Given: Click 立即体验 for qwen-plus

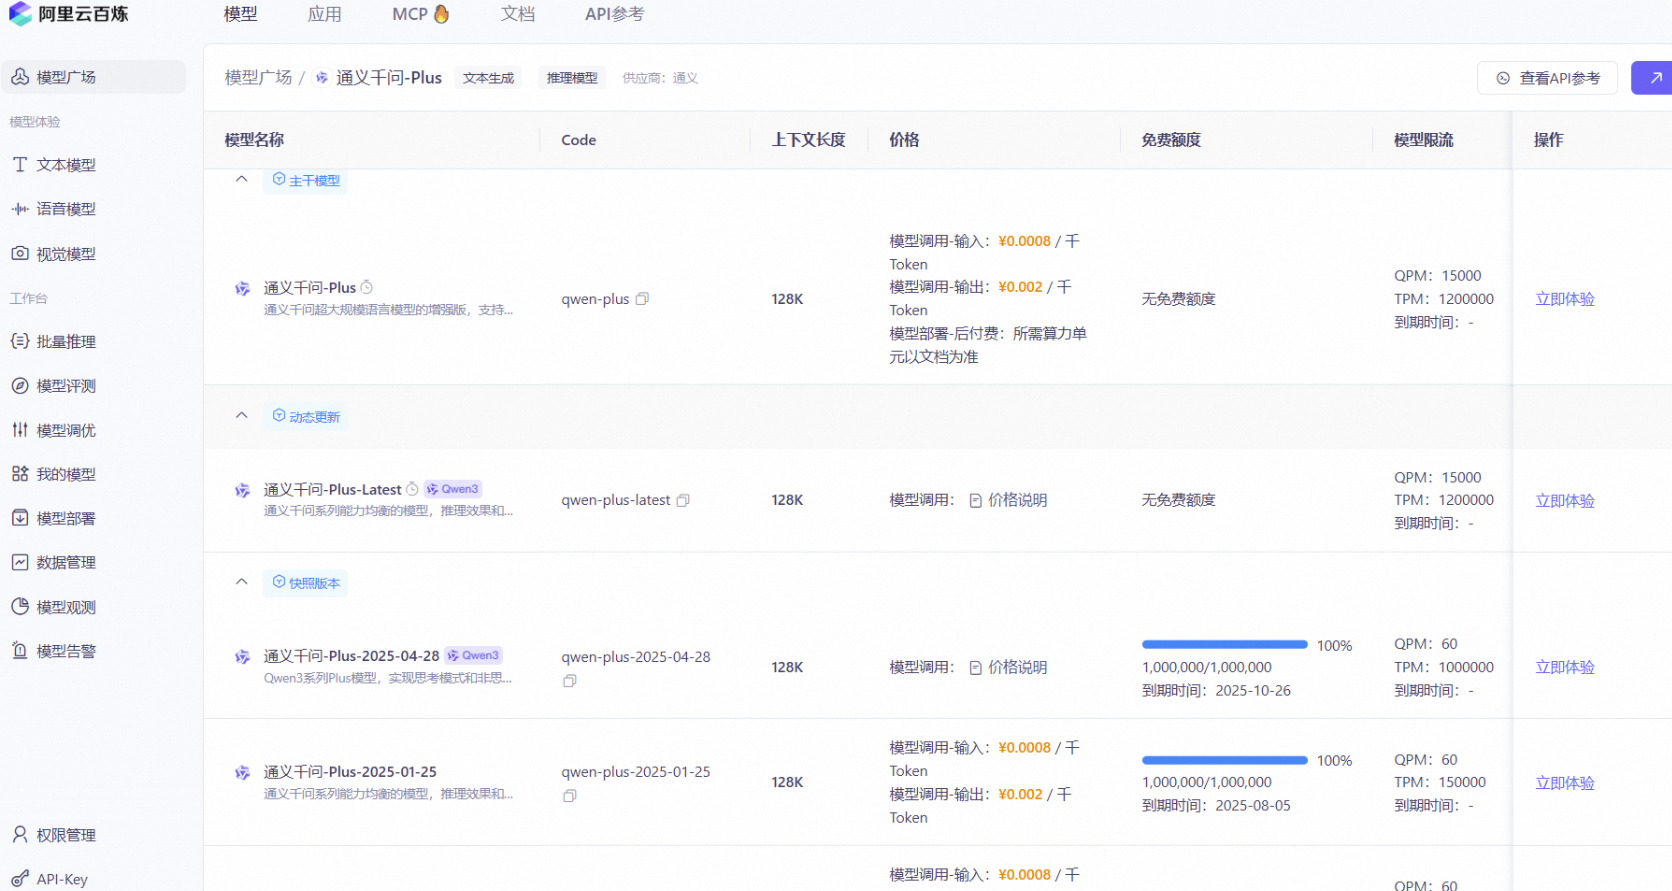Looking at the screenshot, I should click(x=1565, y=299).
